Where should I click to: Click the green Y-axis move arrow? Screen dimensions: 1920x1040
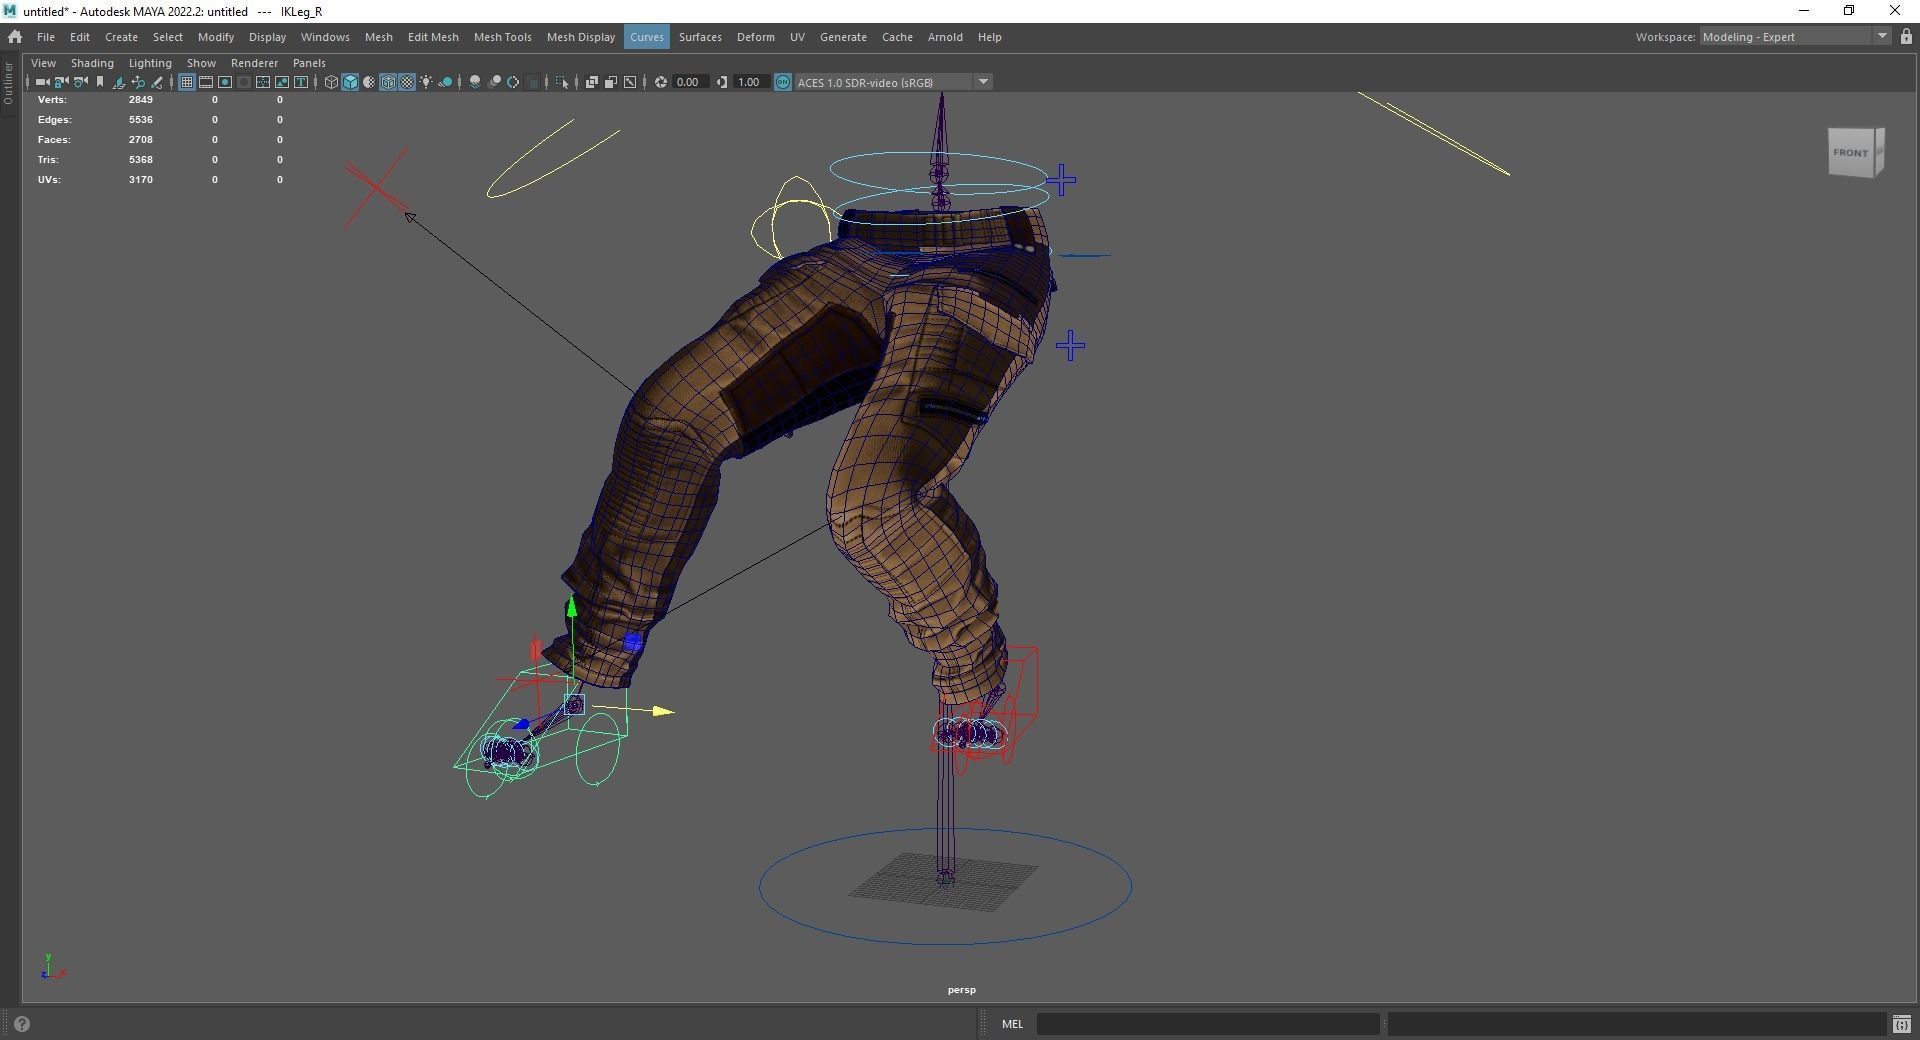[x=571, y=606]
